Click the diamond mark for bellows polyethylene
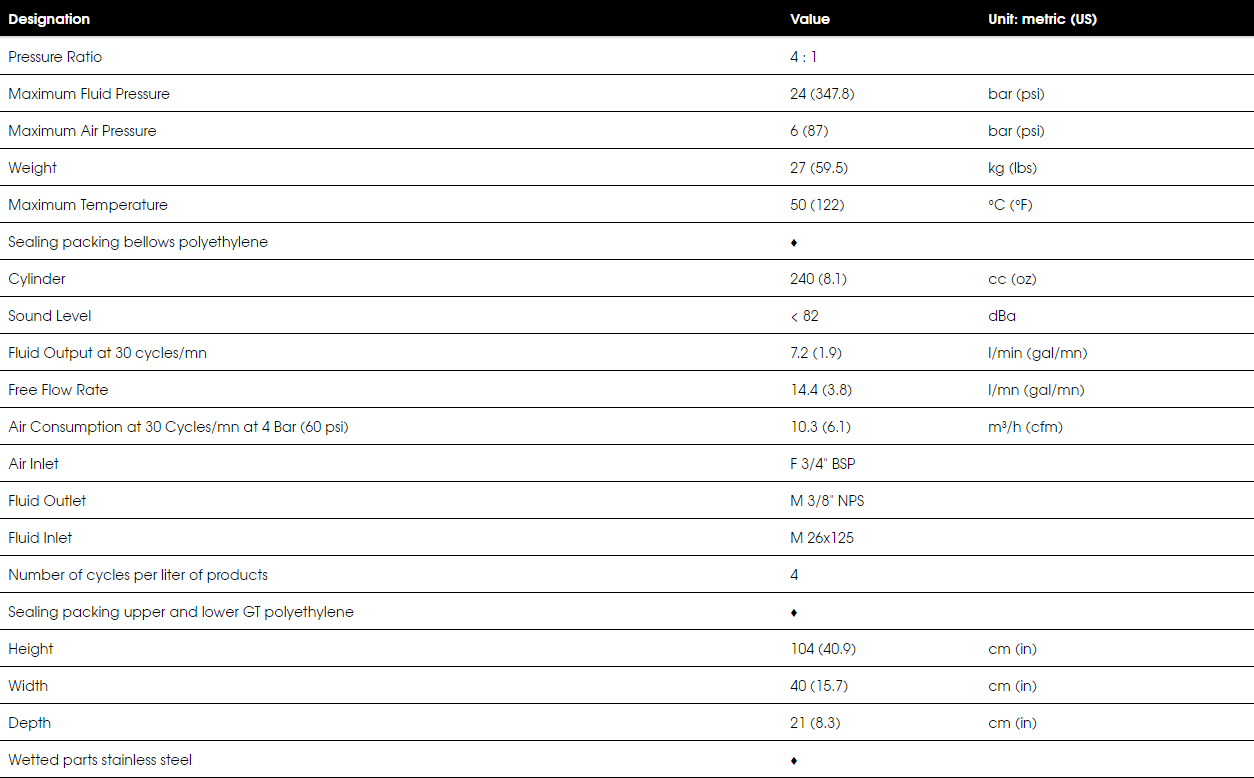Screen dimensions: 1254x778 [794, 243]
